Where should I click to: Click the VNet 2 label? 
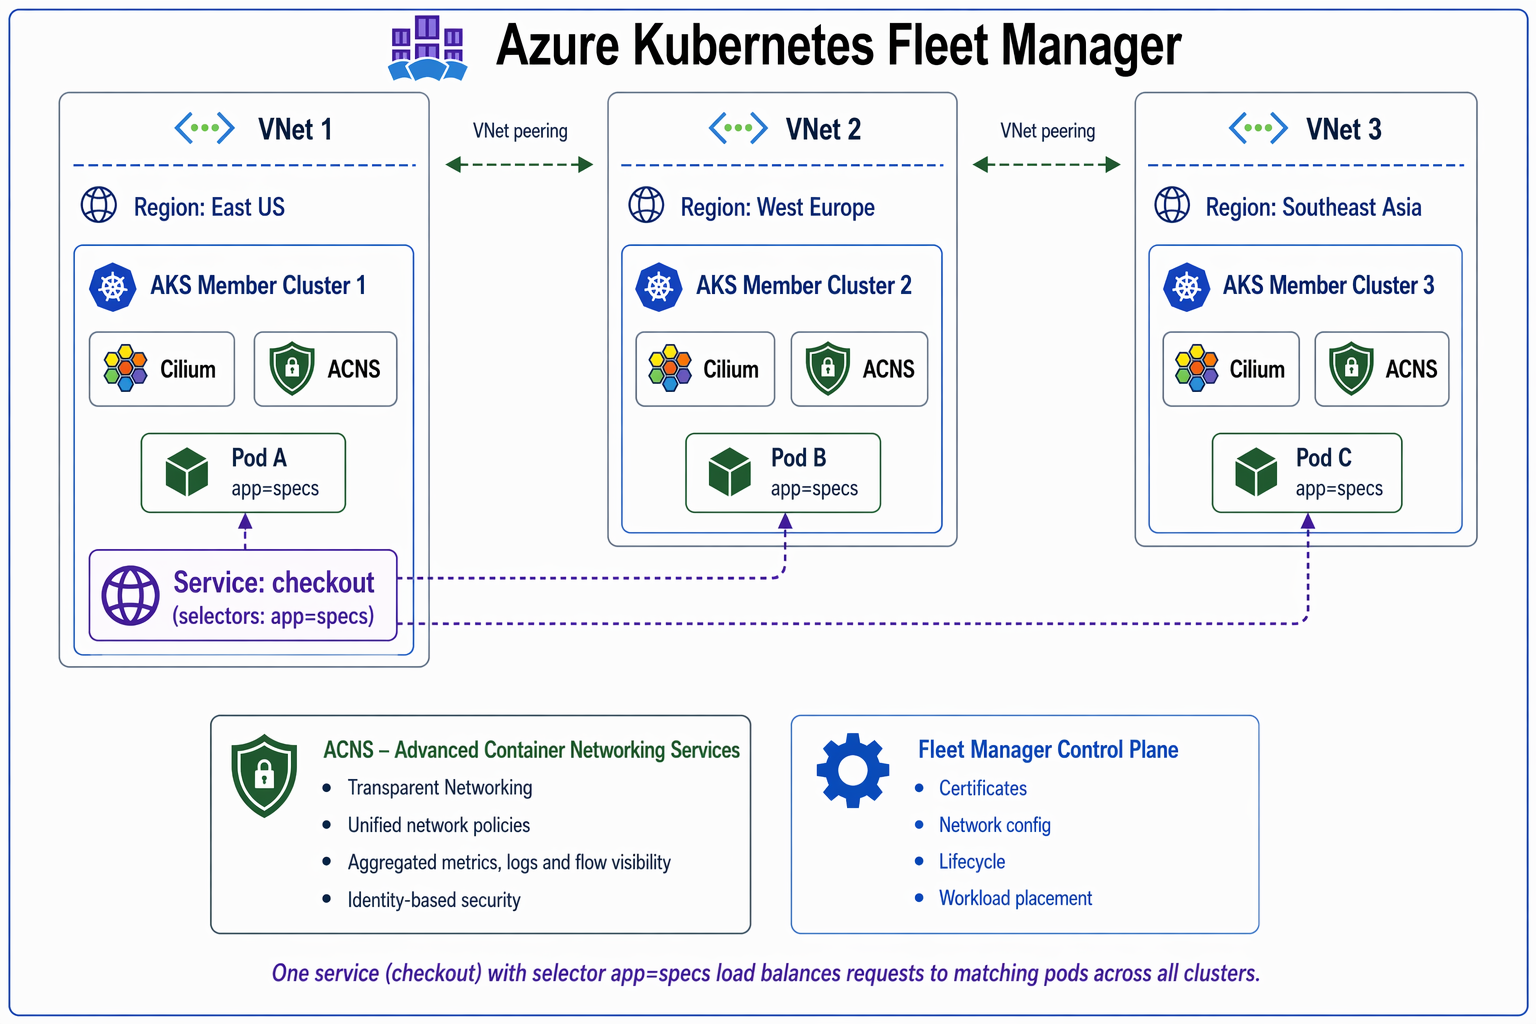[x=823, y=129]
